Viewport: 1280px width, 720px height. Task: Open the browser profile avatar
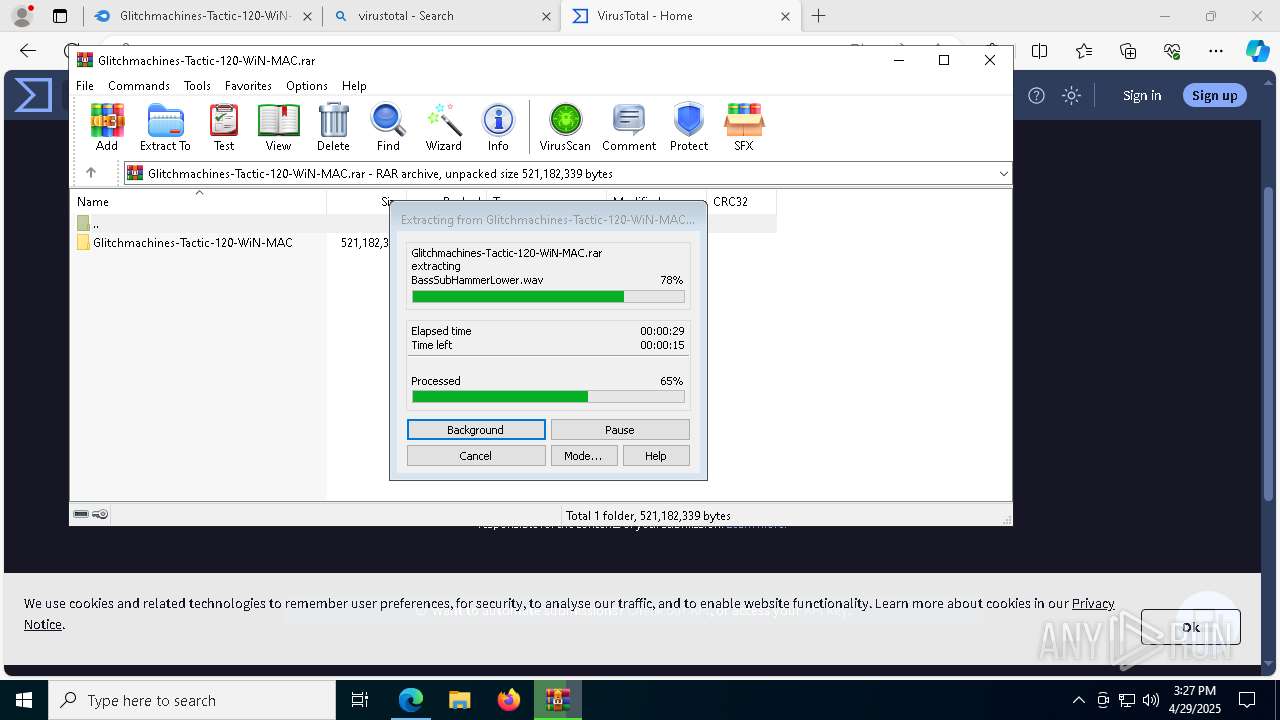(x=22, y=16)
